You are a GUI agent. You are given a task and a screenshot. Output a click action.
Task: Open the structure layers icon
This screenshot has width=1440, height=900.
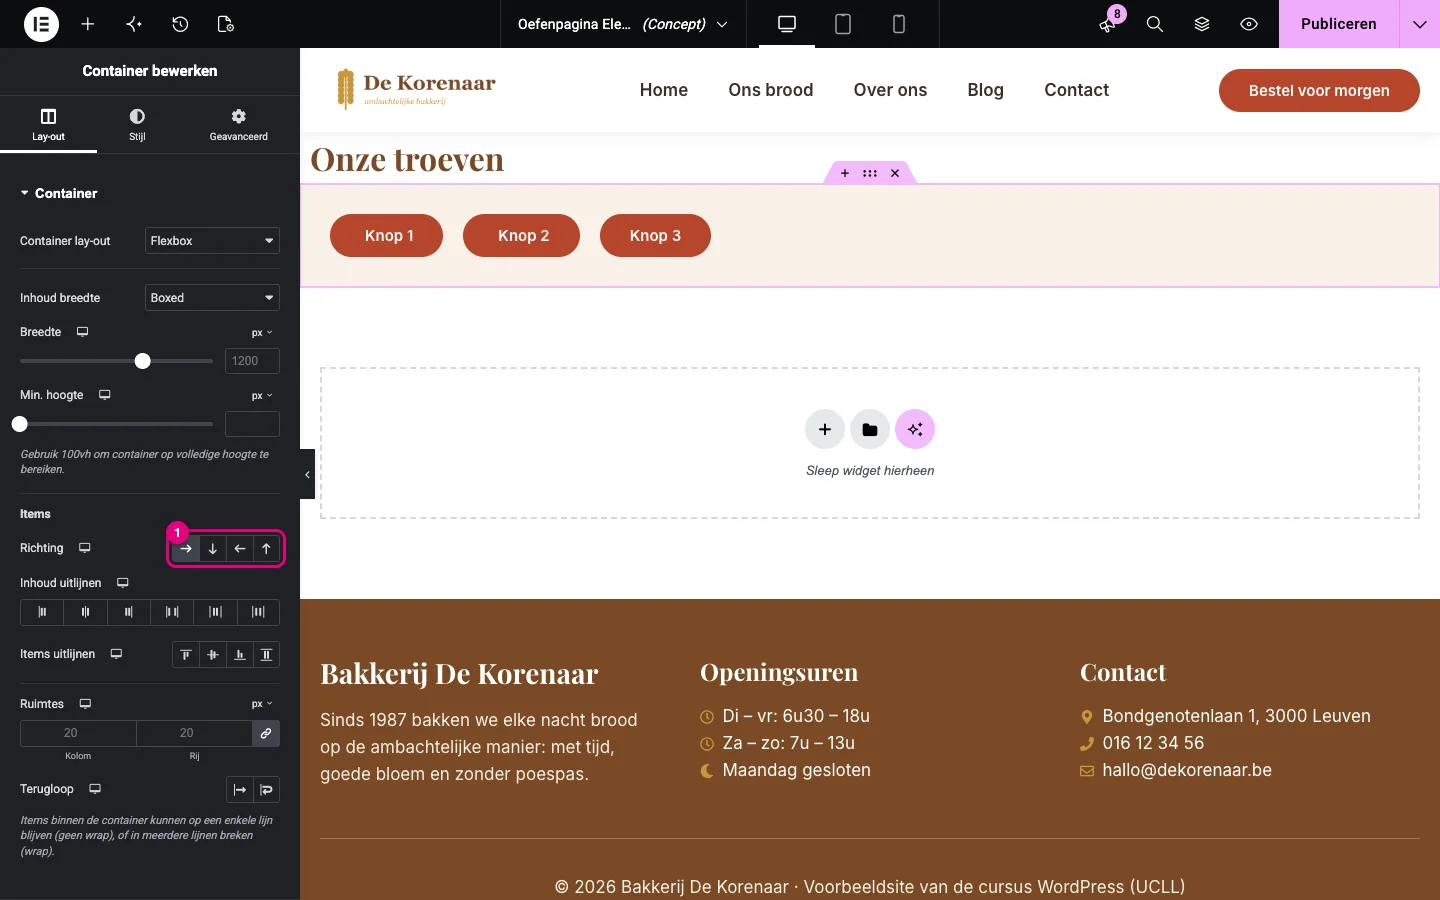(1202, 24)
